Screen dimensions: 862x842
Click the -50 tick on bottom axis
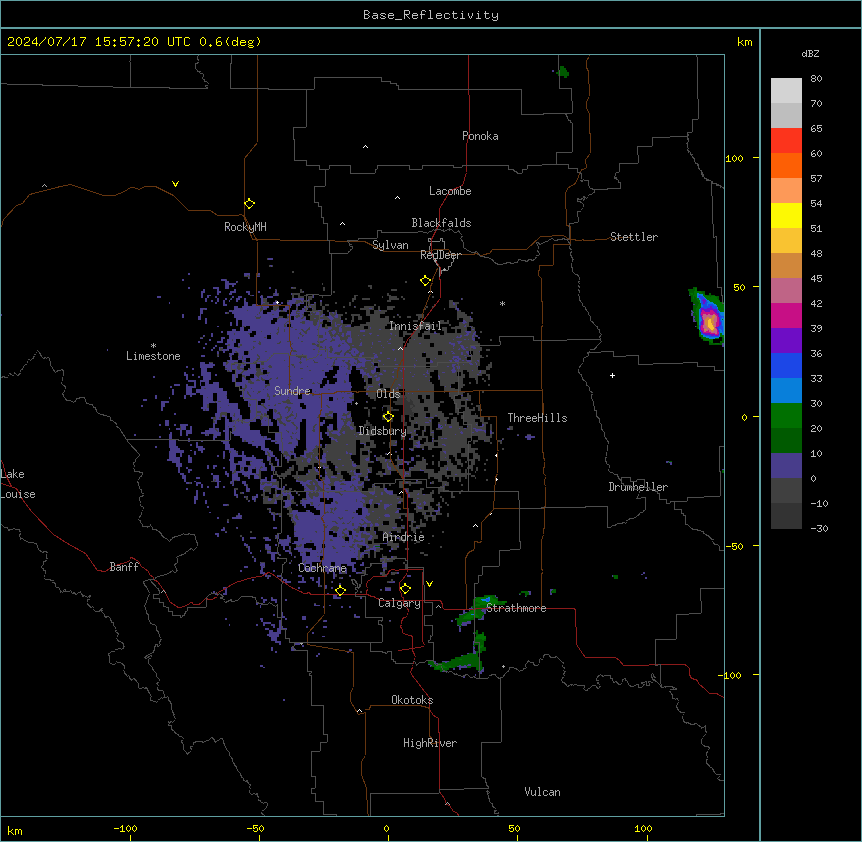256,829
